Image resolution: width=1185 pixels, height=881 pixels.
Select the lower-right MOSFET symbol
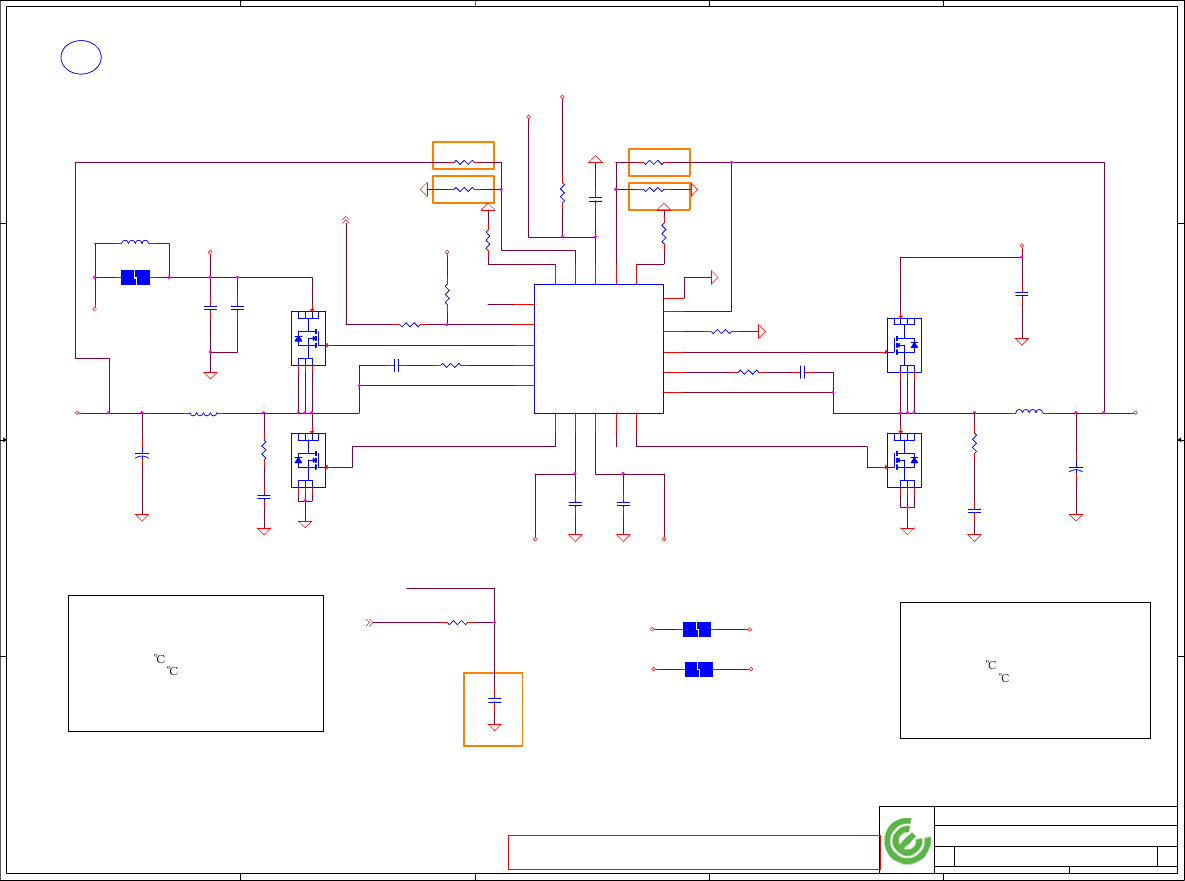tap(904, 460)
